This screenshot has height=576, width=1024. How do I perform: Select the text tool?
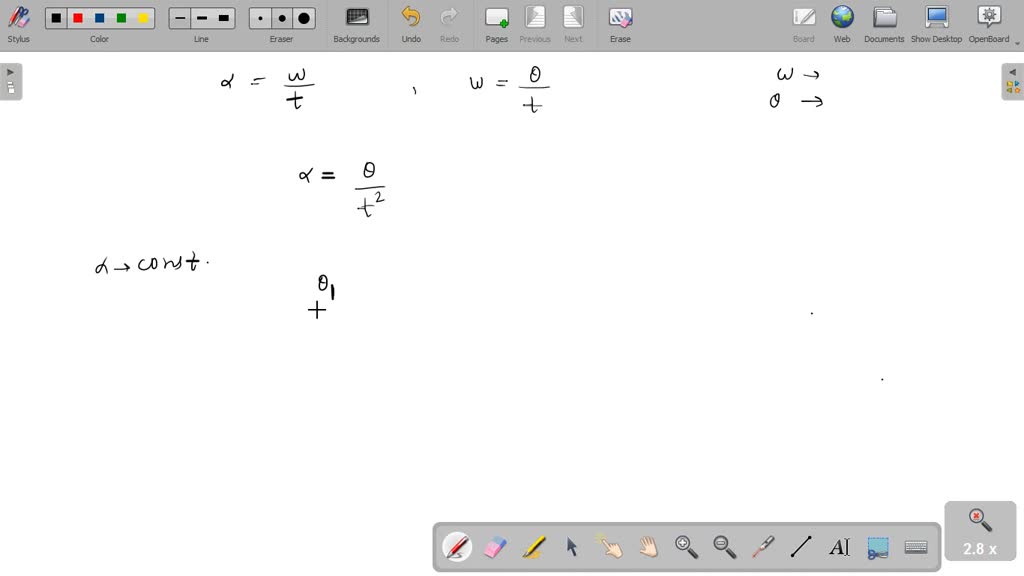tap(839, 547)
